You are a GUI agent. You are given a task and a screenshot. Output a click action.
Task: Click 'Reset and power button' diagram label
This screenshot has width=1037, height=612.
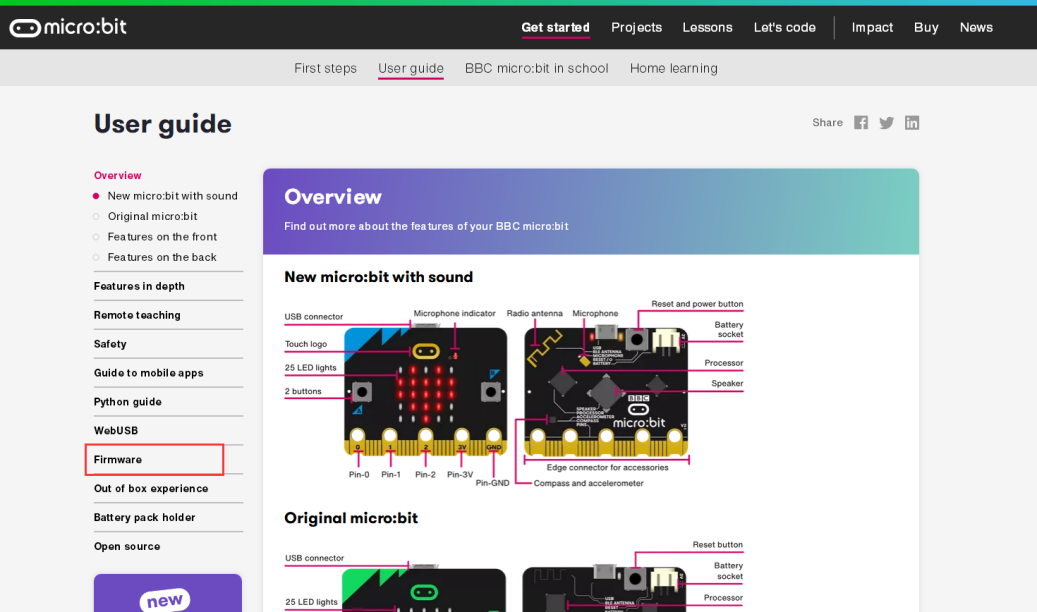click(697, 304)
